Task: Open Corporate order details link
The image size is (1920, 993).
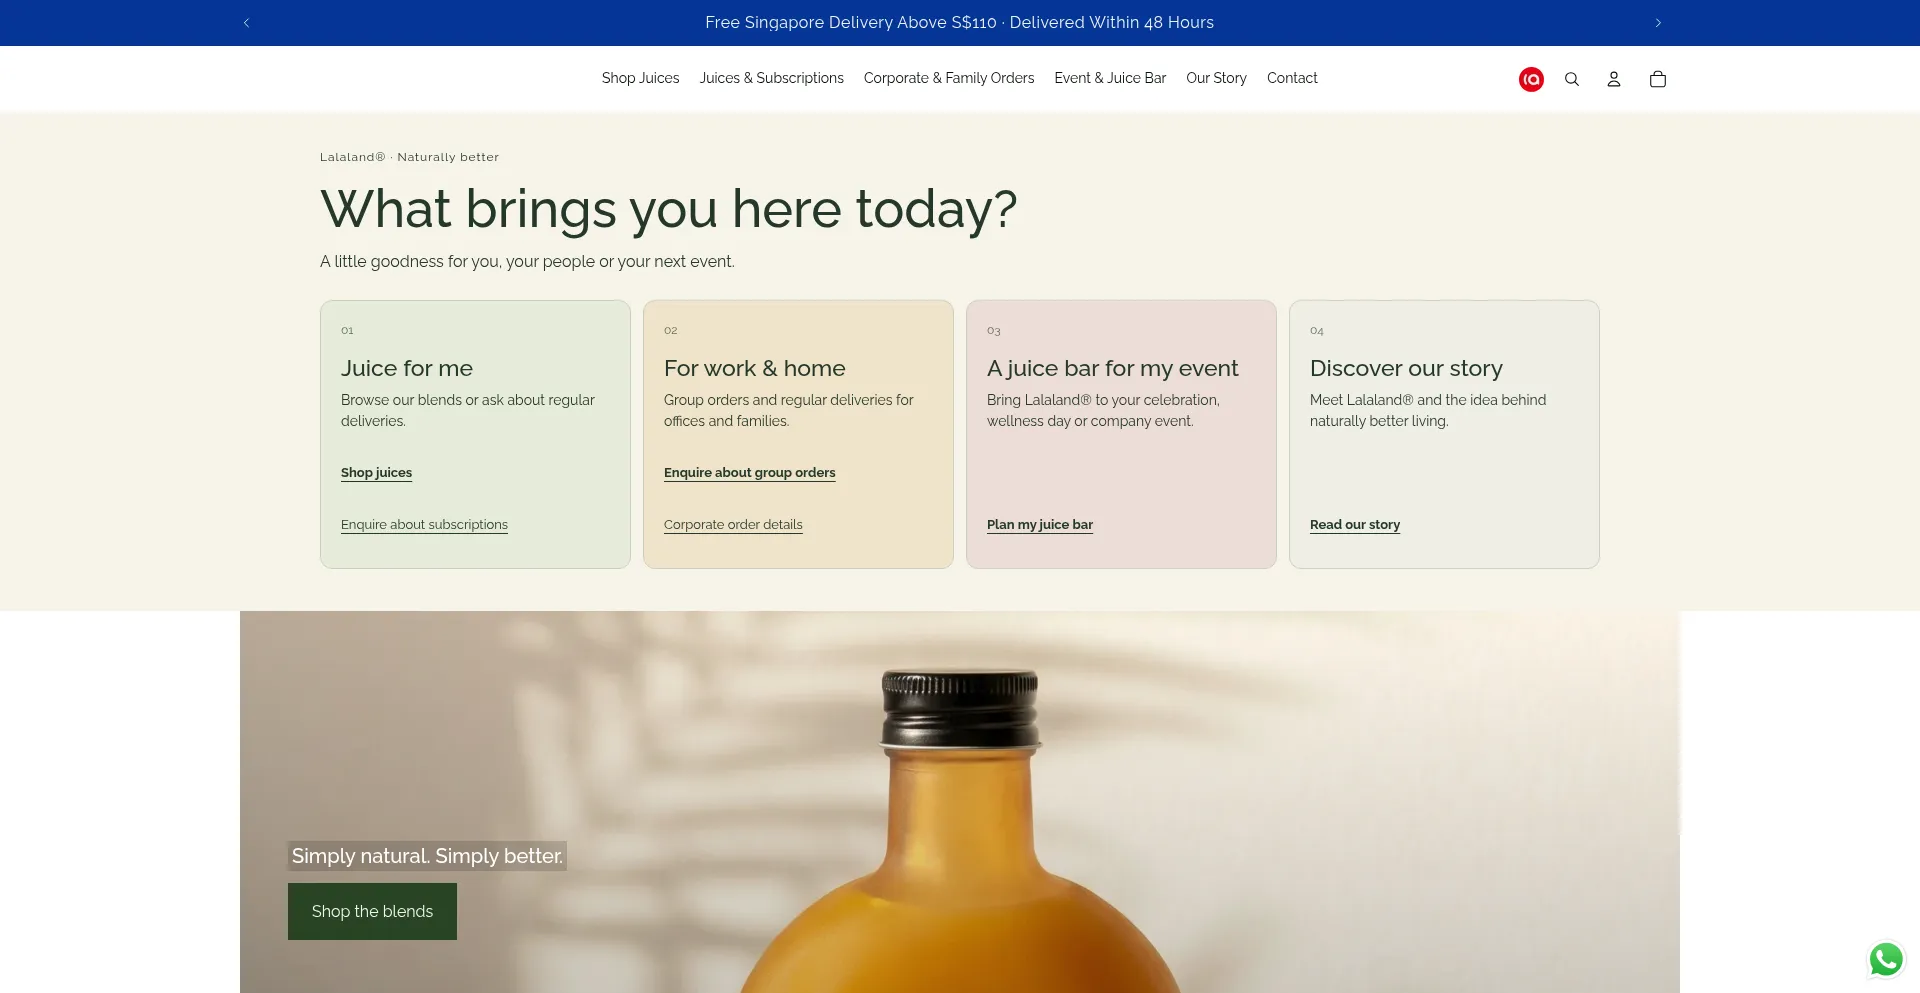Action: coord(733,525)
